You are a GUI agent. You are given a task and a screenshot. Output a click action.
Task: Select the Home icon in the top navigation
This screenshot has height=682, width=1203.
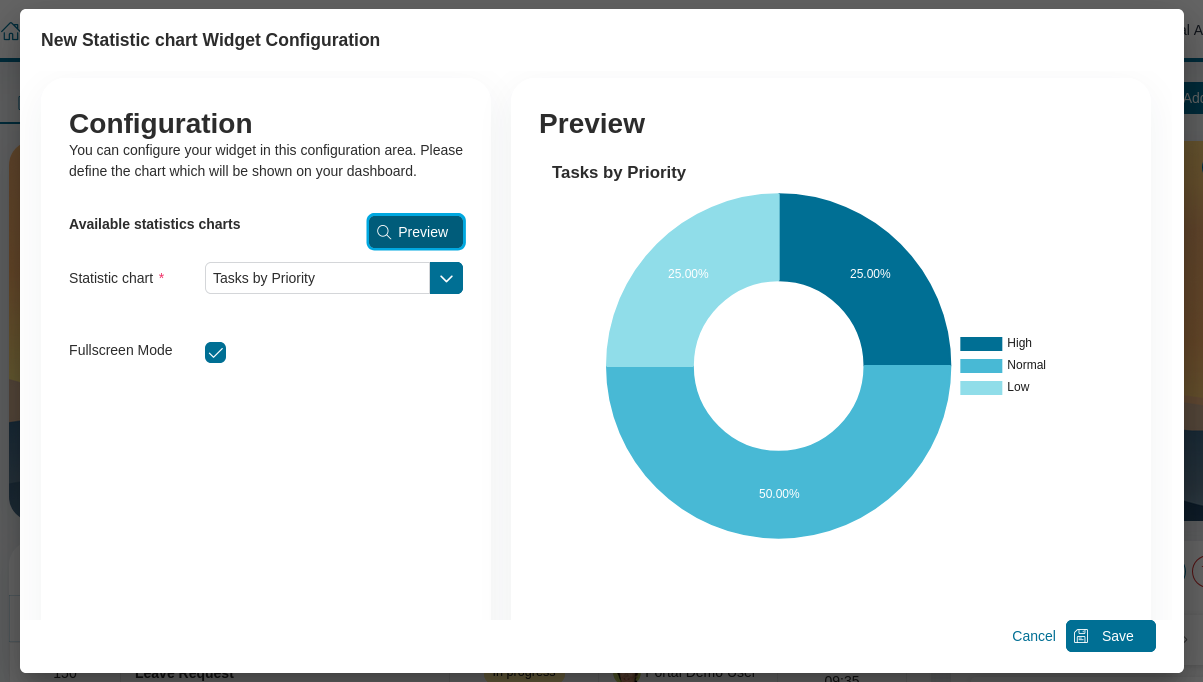point(10,31)
